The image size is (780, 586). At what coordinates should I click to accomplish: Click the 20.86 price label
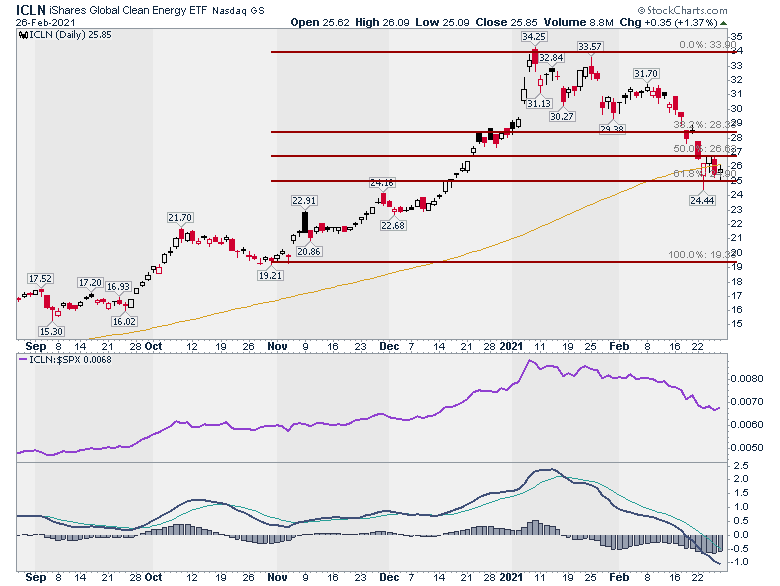pos(308,251)
